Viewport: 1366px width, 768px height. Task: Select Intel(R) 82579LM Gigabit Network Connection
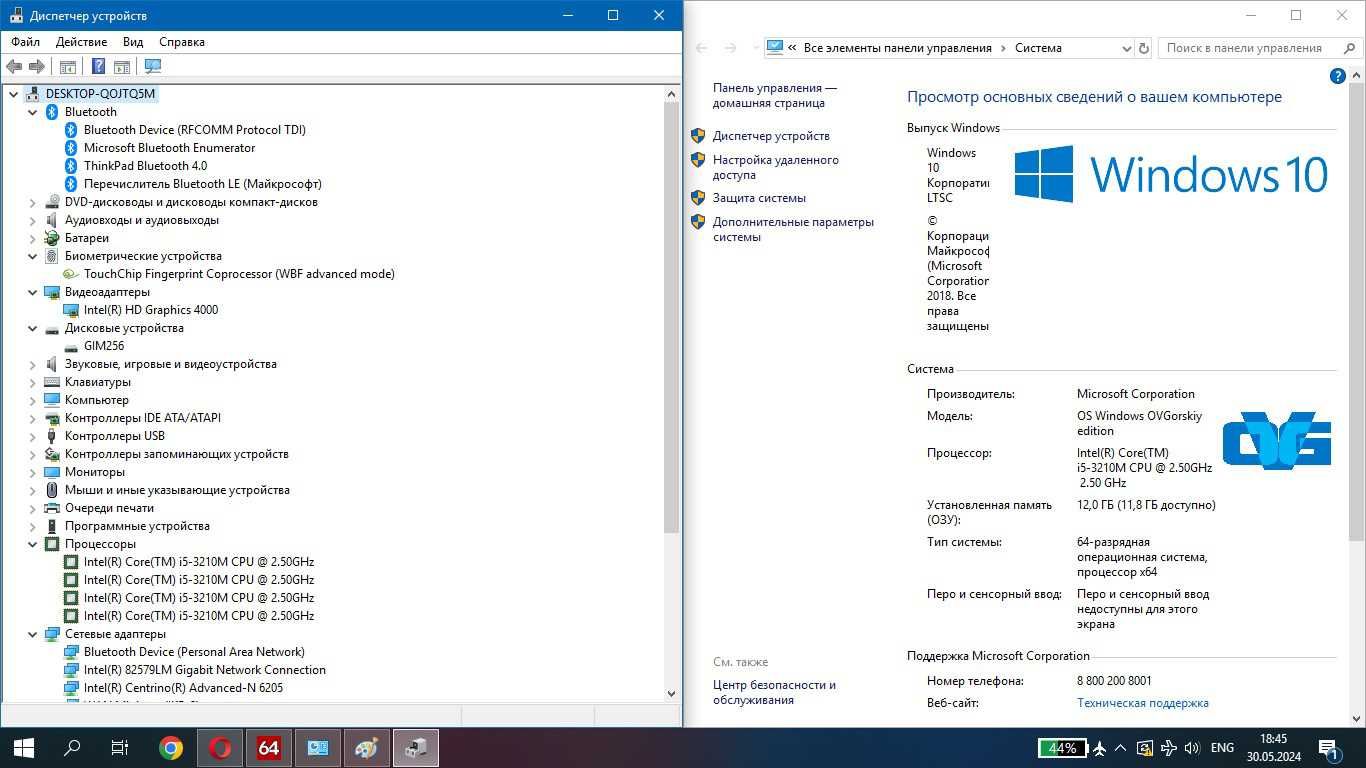click(x=205, y=670)
